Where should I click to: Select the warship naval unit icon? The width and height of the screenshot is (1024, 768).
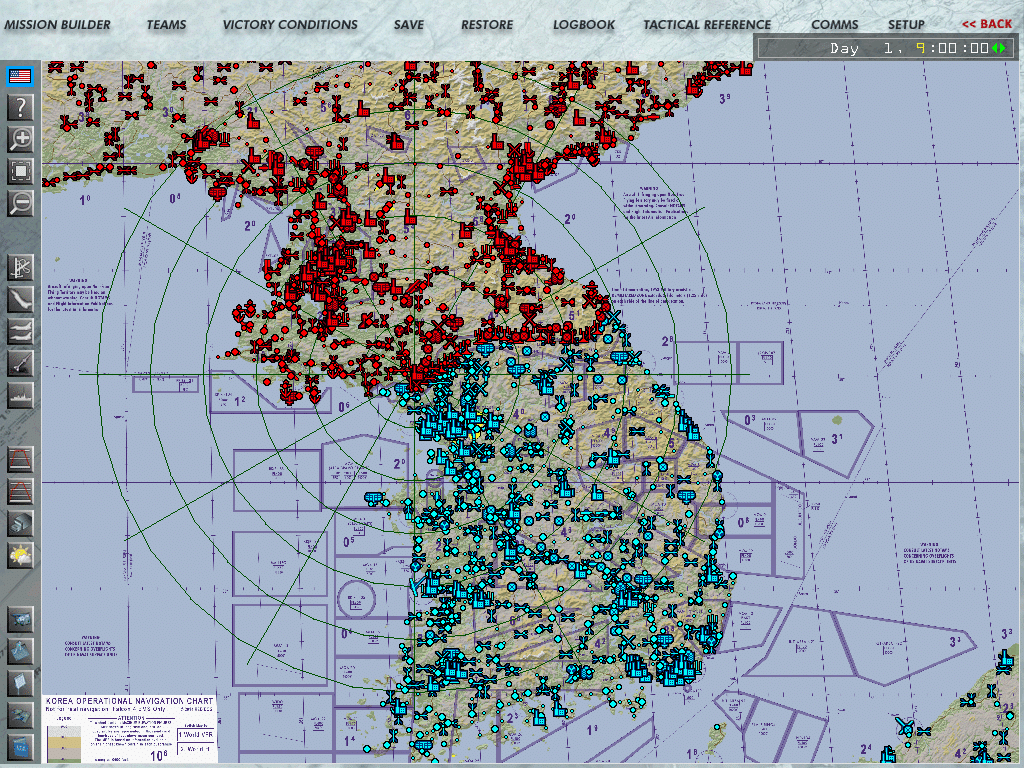tap(20, 395)
